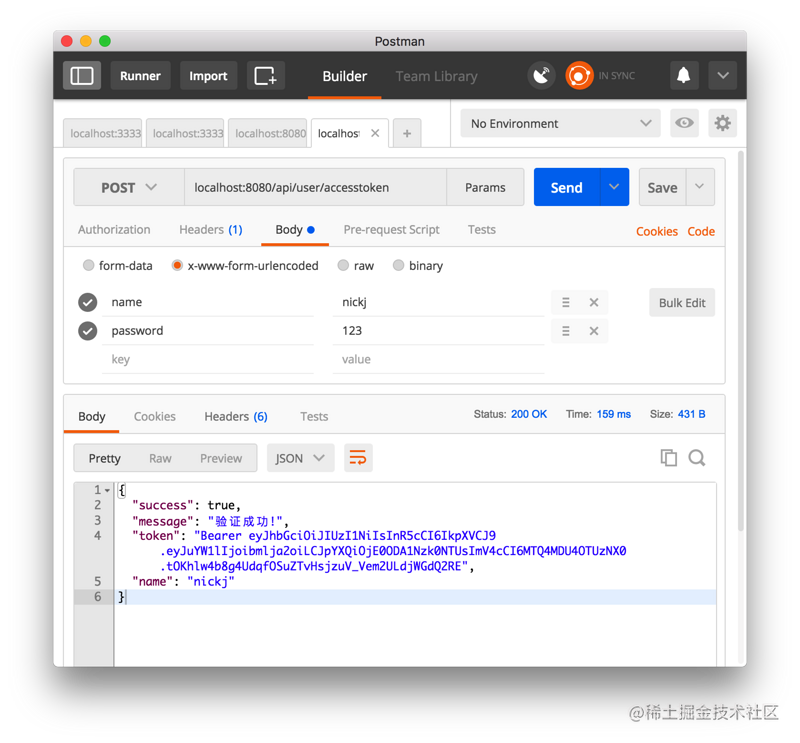
Task: Open the top-right chevron menu
Action: pos(722,76)
